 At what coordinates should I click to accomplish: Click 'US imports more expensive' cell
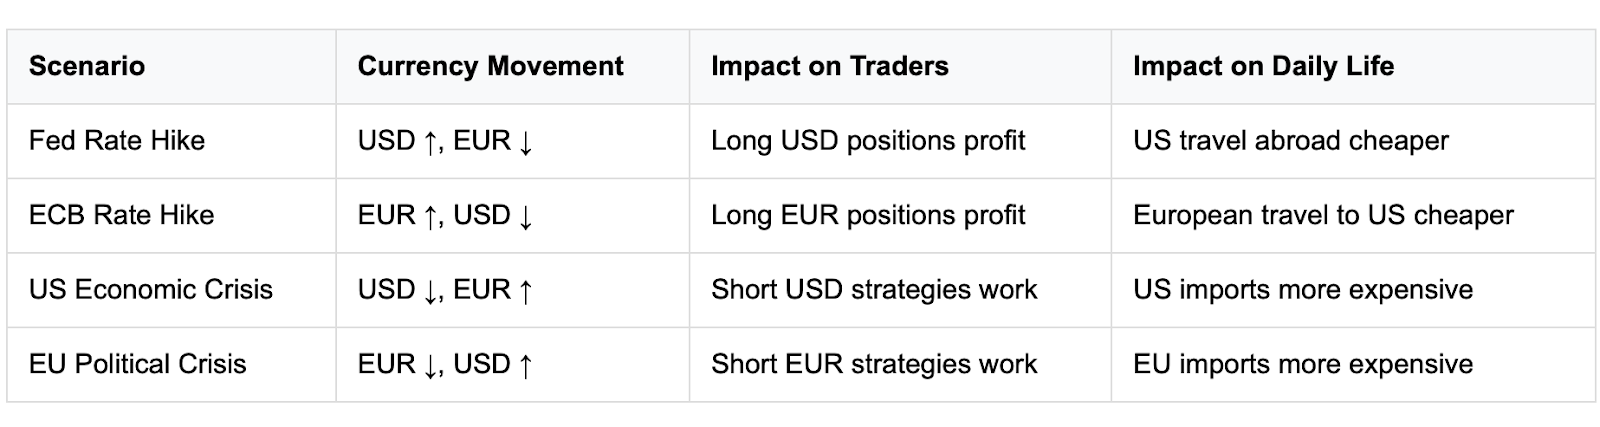(1353, 290)
